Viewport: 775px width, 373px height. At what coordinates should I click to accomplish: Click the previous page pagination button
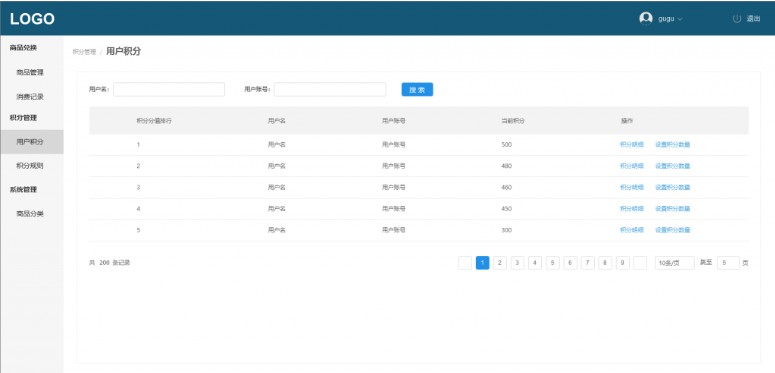(x=465, y=263)
